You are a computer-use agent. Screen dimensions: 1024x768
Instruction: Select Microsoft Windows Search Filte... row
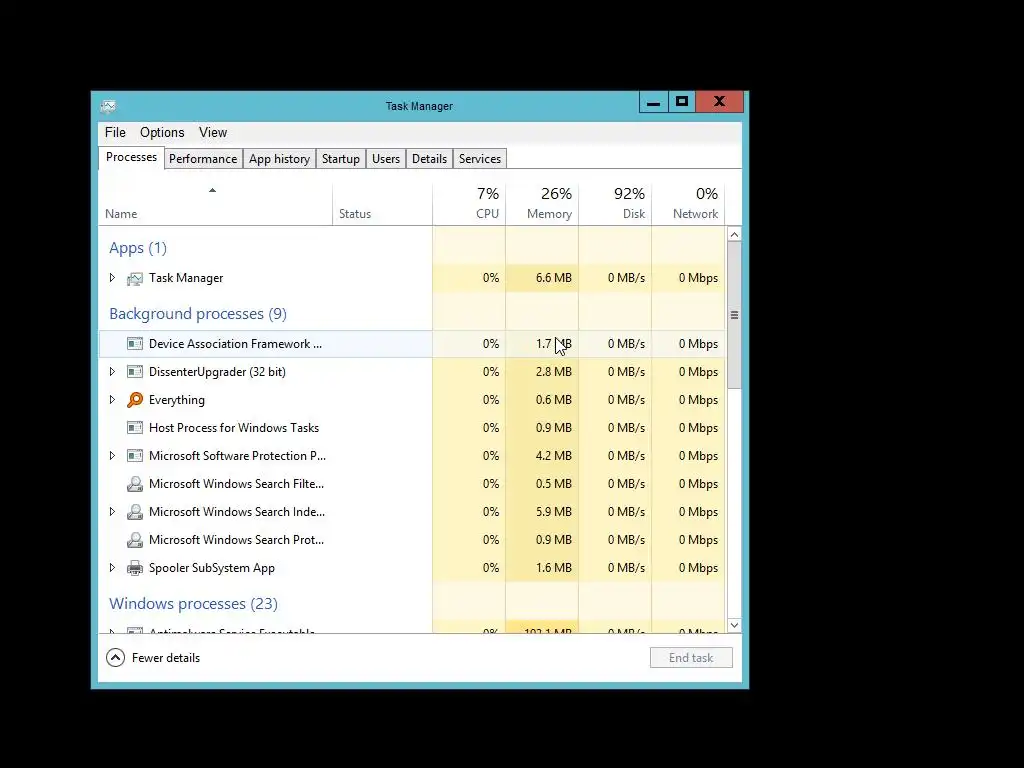pos(411,484)
